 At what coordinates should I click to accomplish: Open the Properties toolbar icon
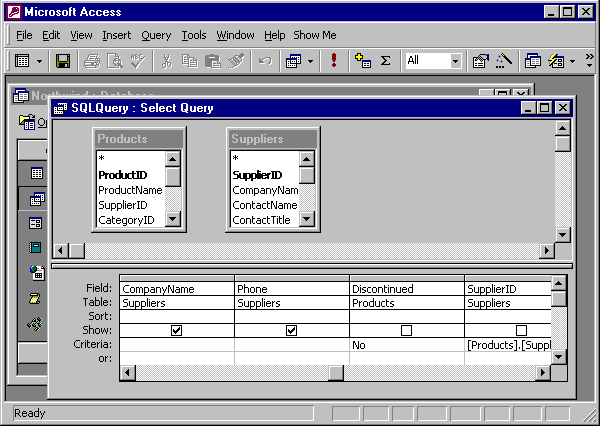tap(481, 61)
